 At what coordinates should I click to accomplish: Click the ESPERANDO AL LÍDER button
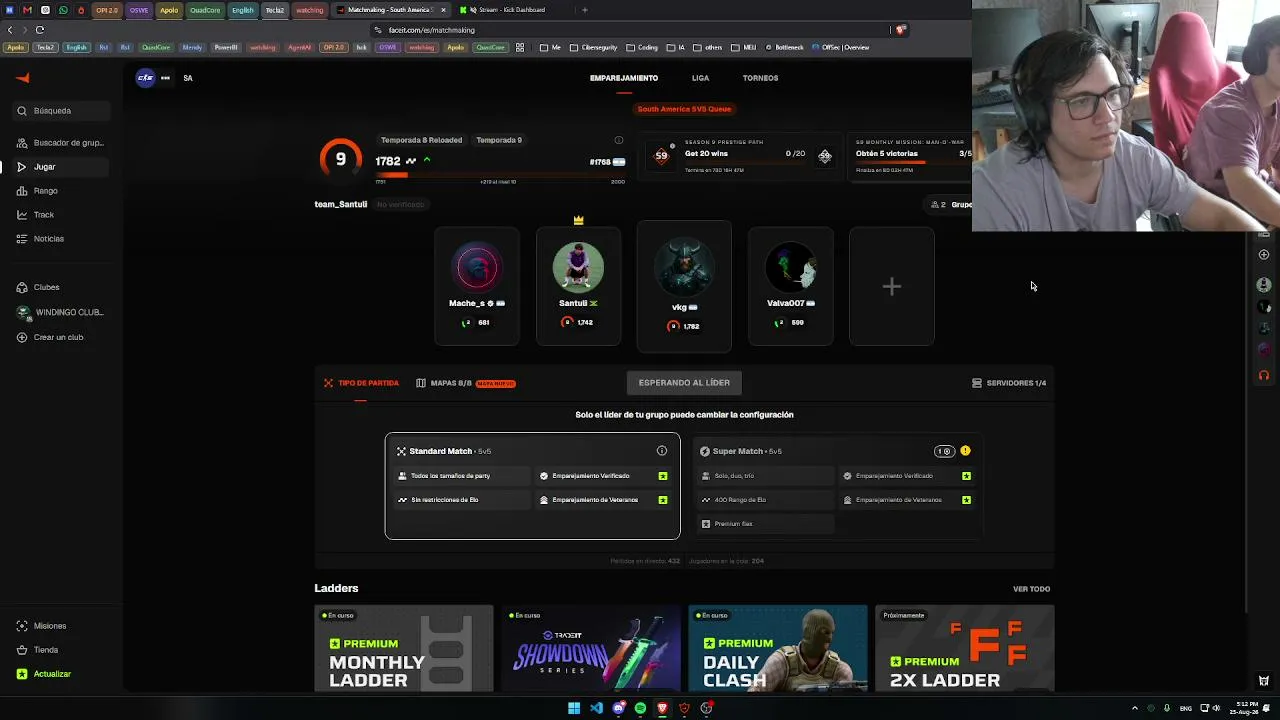click(x=684, y=383)
